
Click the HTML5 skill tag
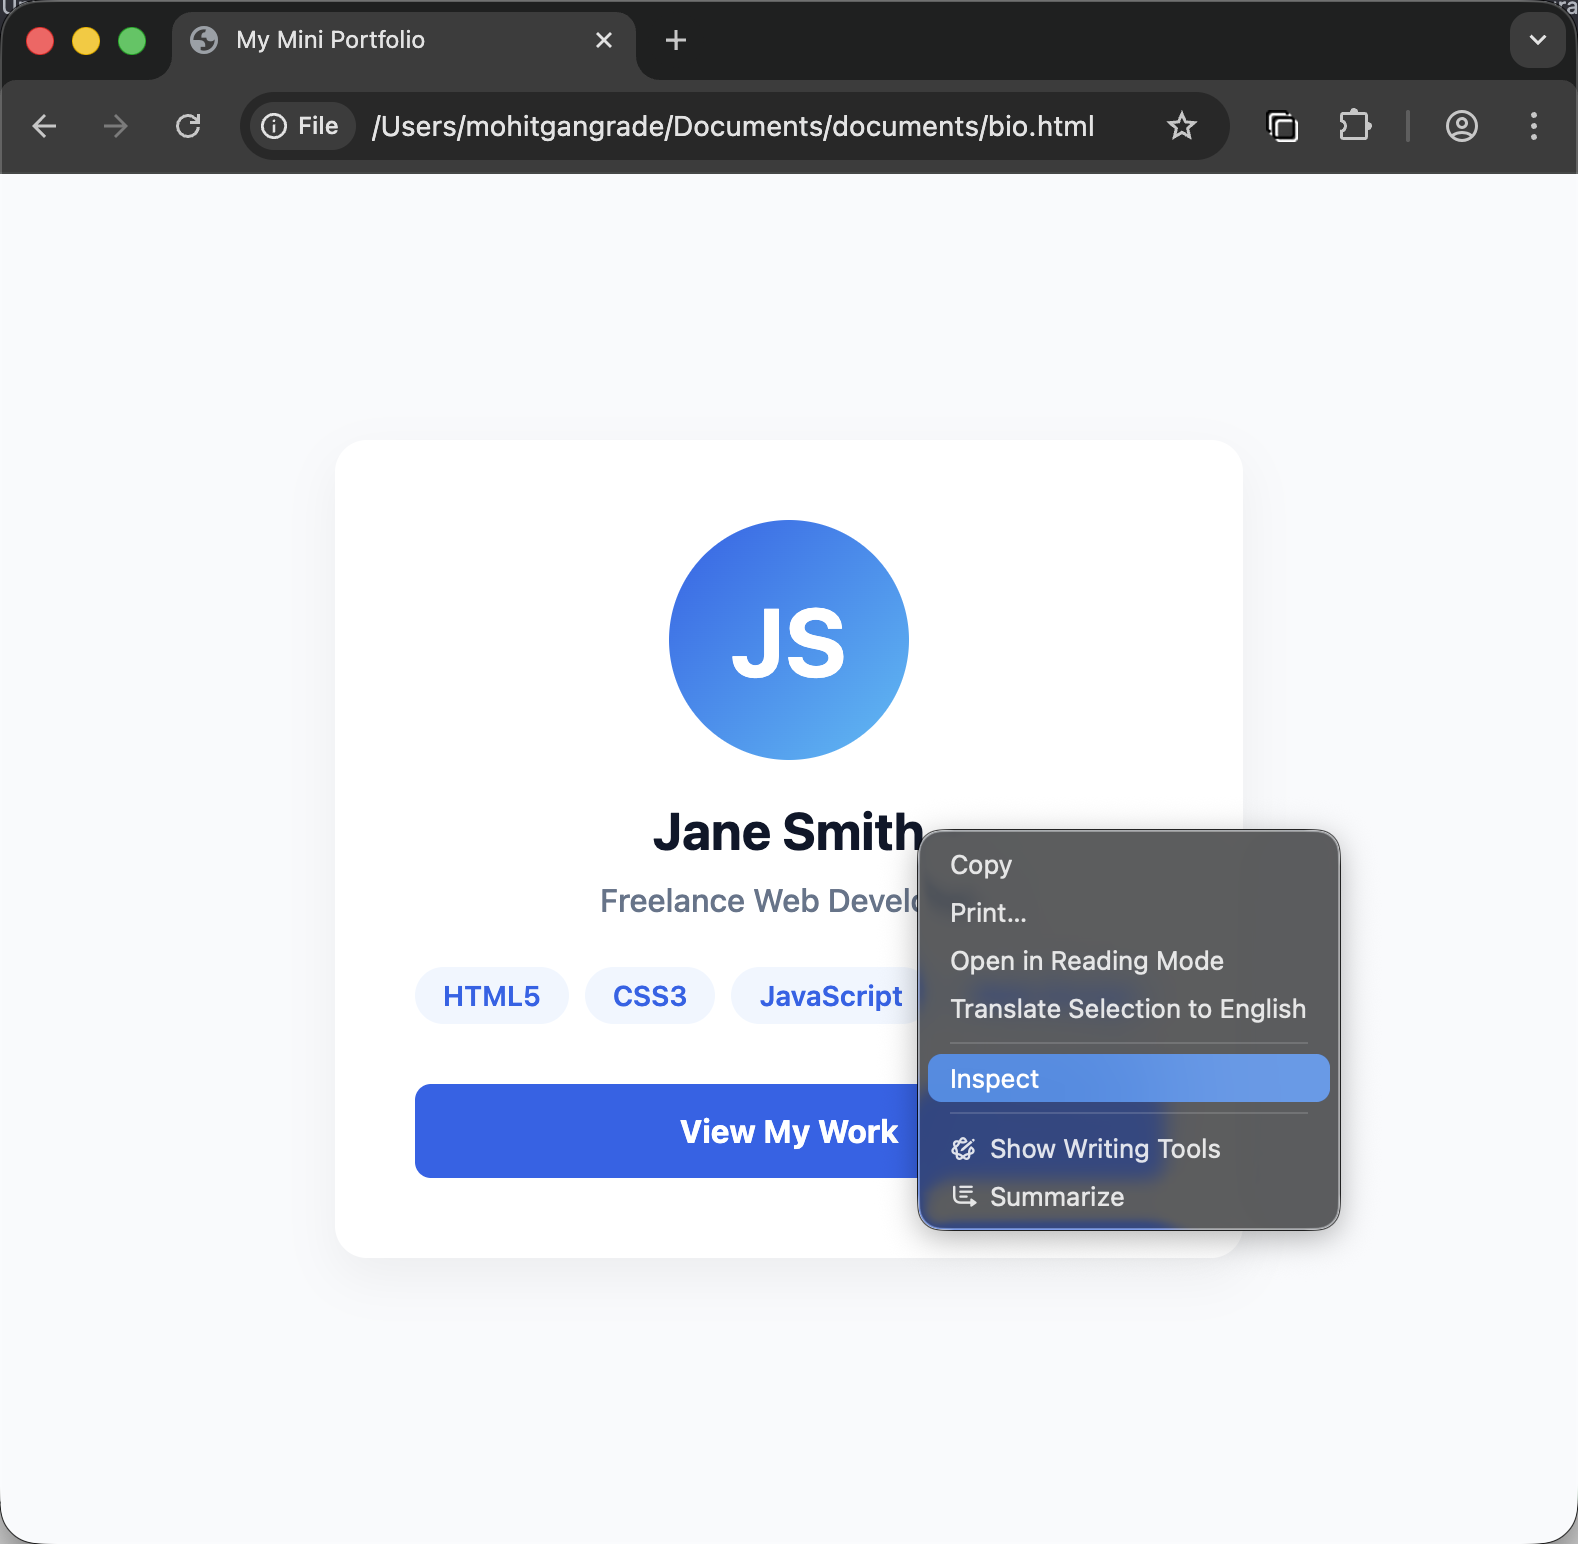(491, 996)
